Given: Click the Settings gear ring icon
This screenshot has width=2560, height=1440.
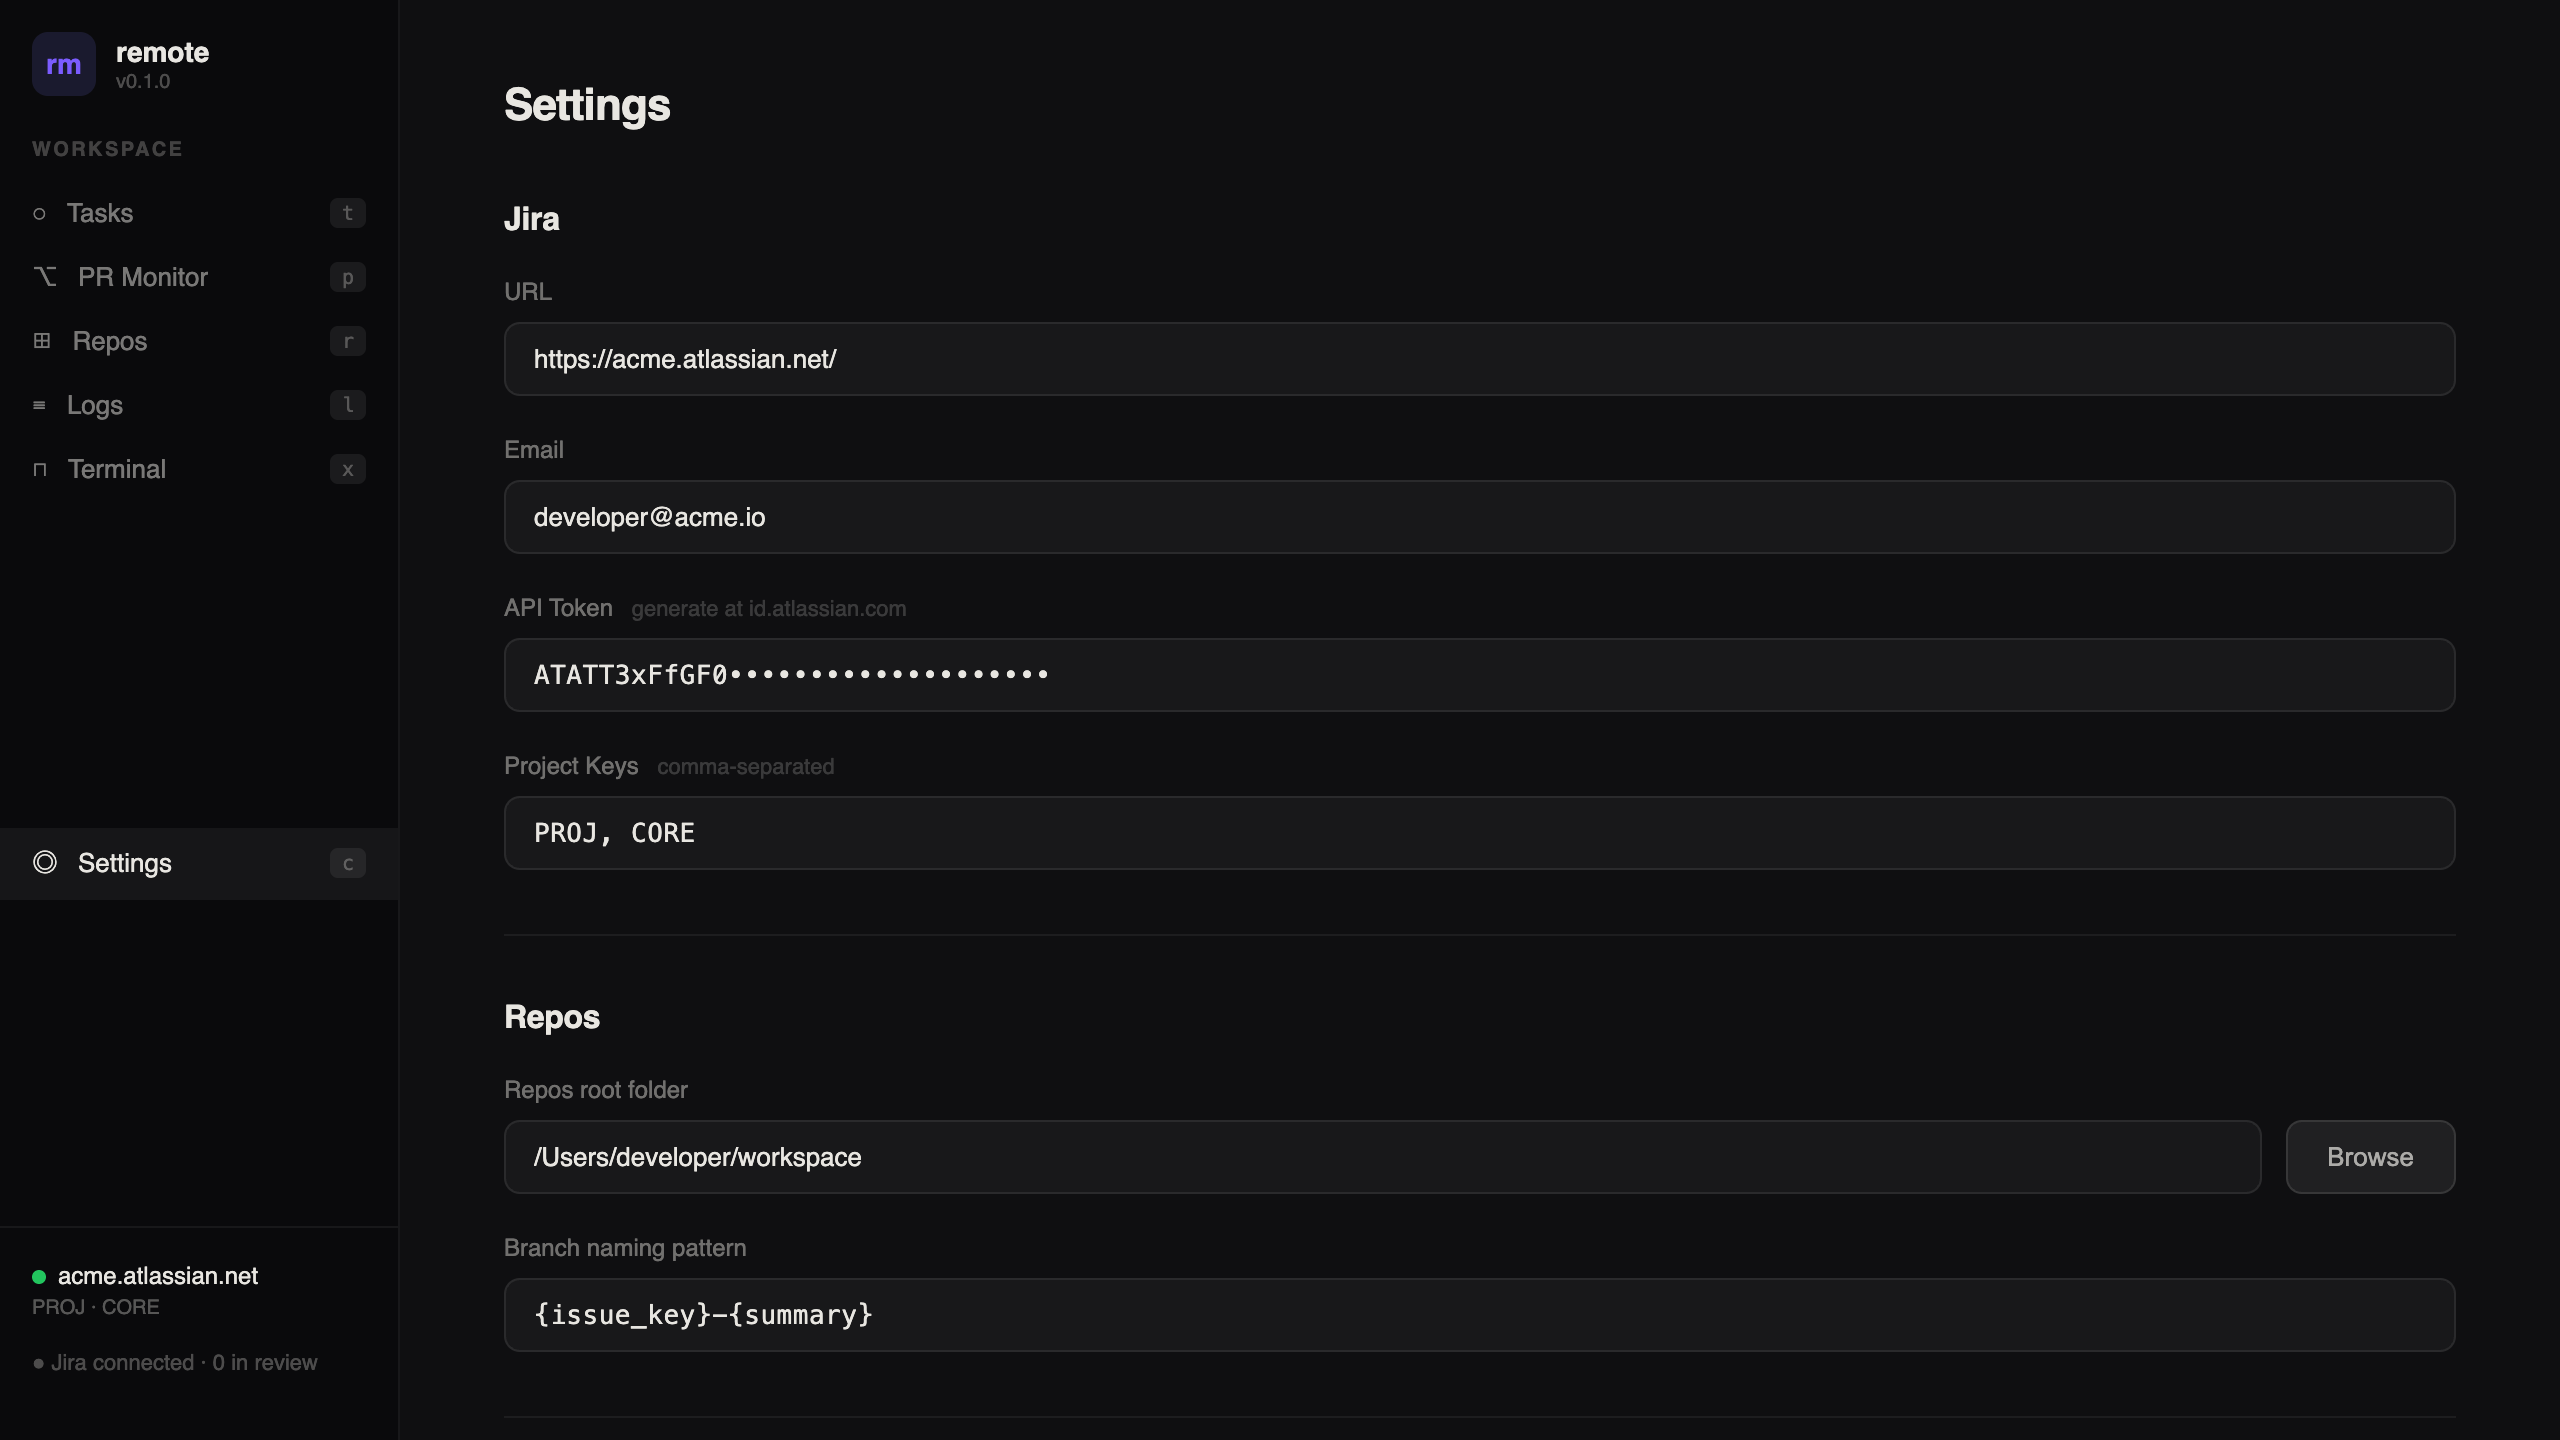Looking at the screenshot, I should [x=45, y=863].
